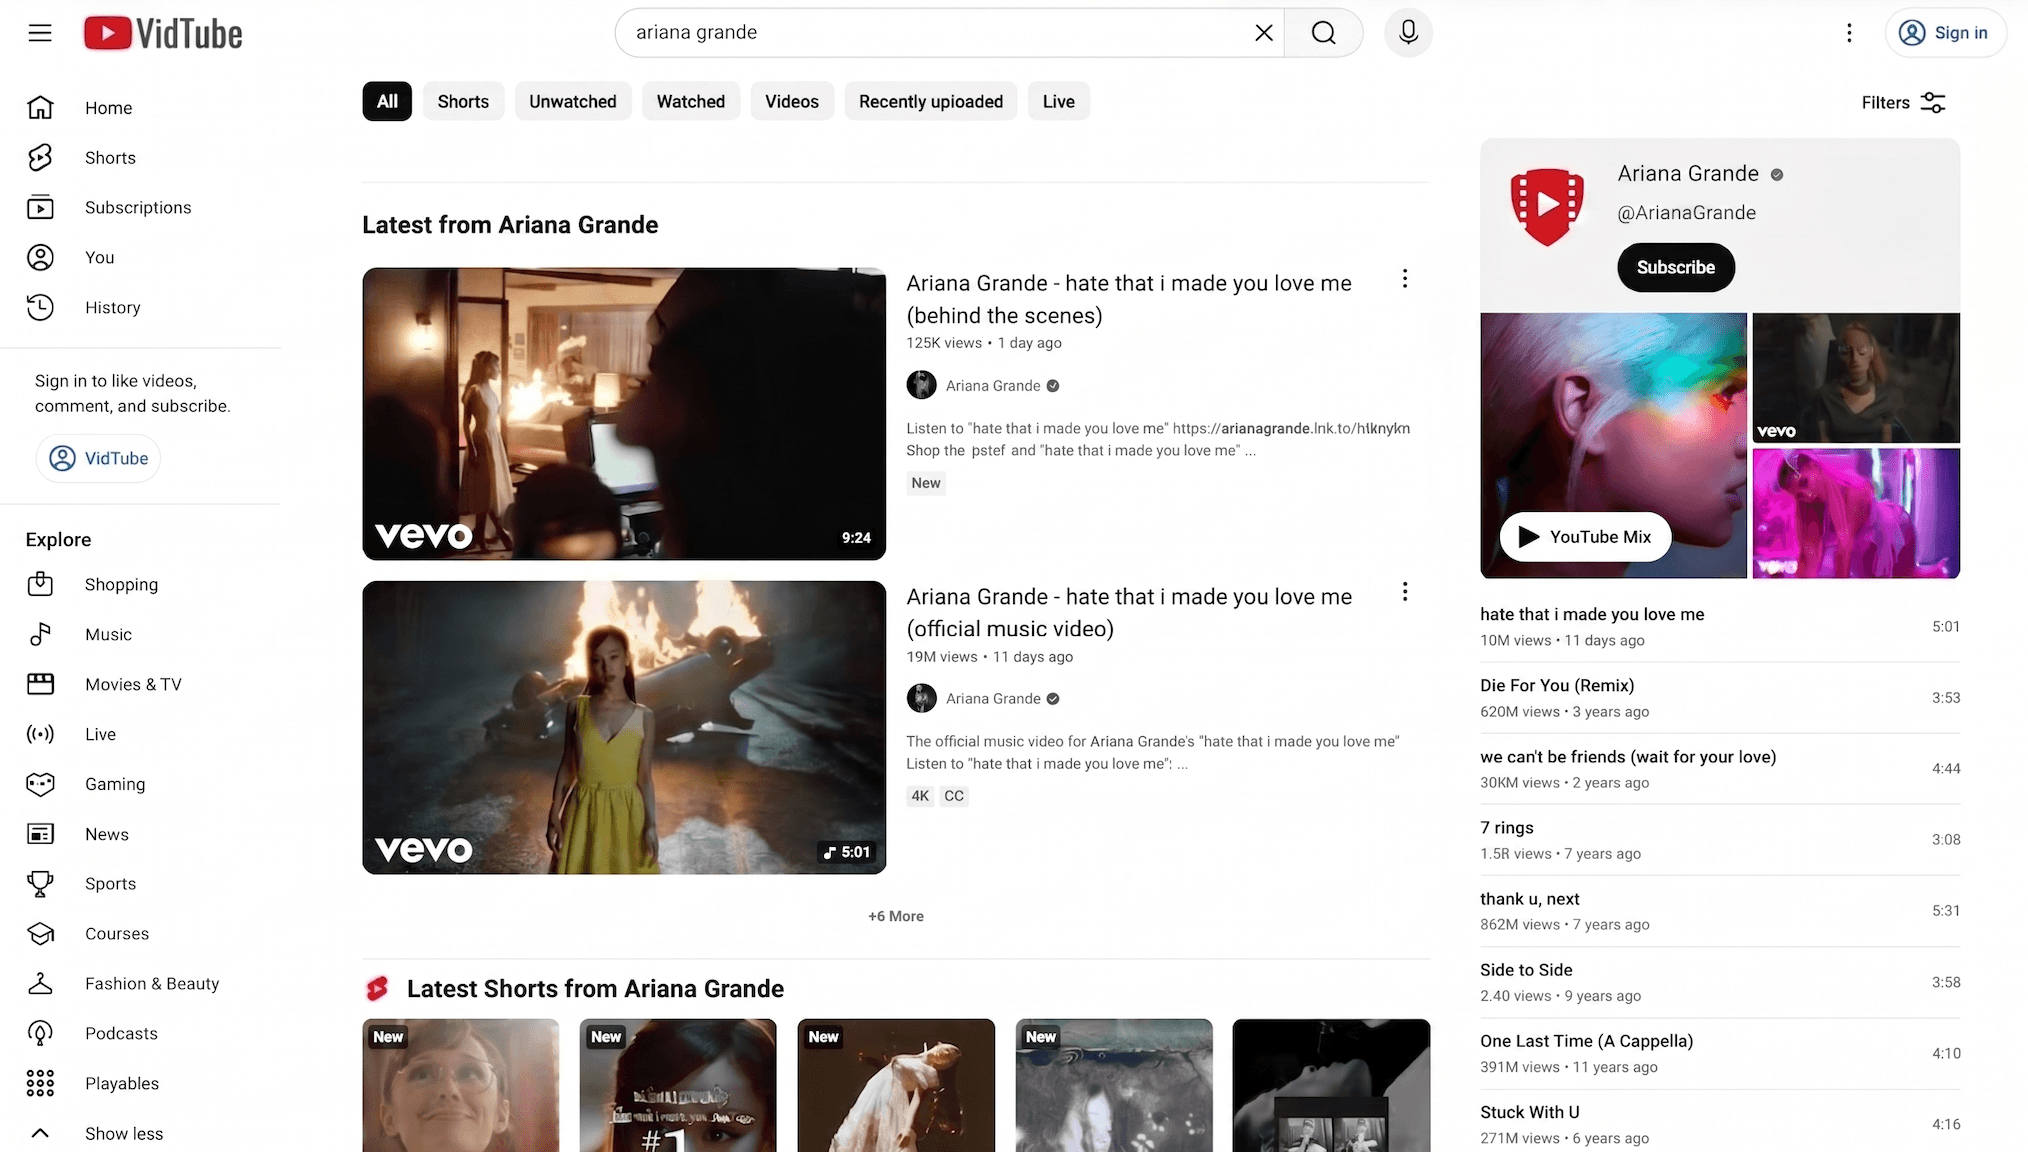
Task: Open the Ariana Grande channel card avatar
Action: 1547,207
